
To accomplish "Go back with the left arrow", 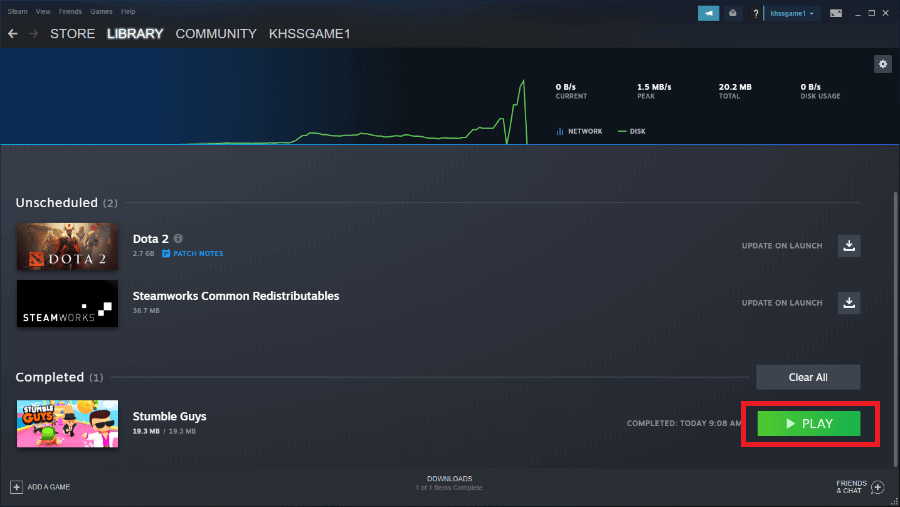I will 13,34.
